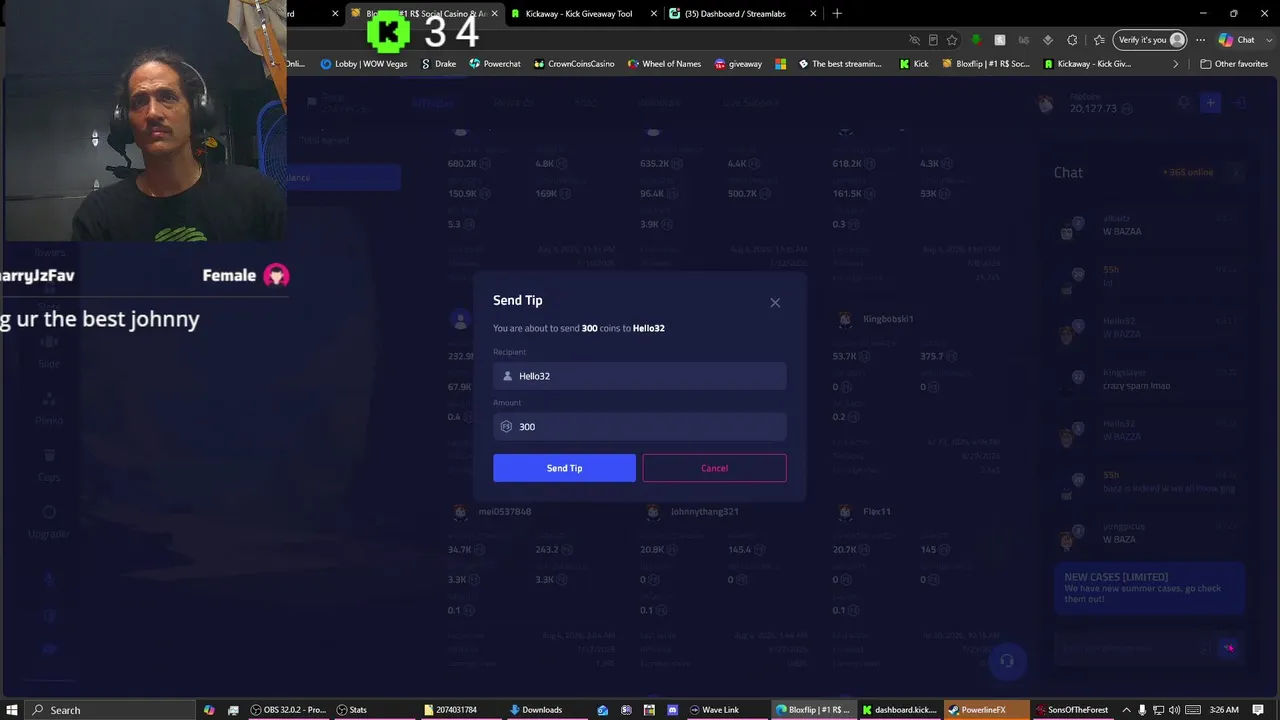The width and height of the screenshot is (1280, 720).
Task: Open Copilot from the taskbar
Action: click(209, 710)
